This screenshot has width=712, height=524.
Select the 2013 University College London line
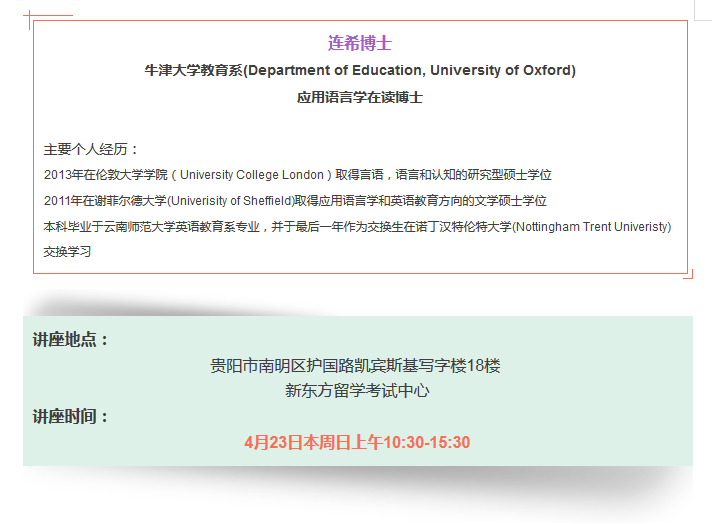(298, 175)
